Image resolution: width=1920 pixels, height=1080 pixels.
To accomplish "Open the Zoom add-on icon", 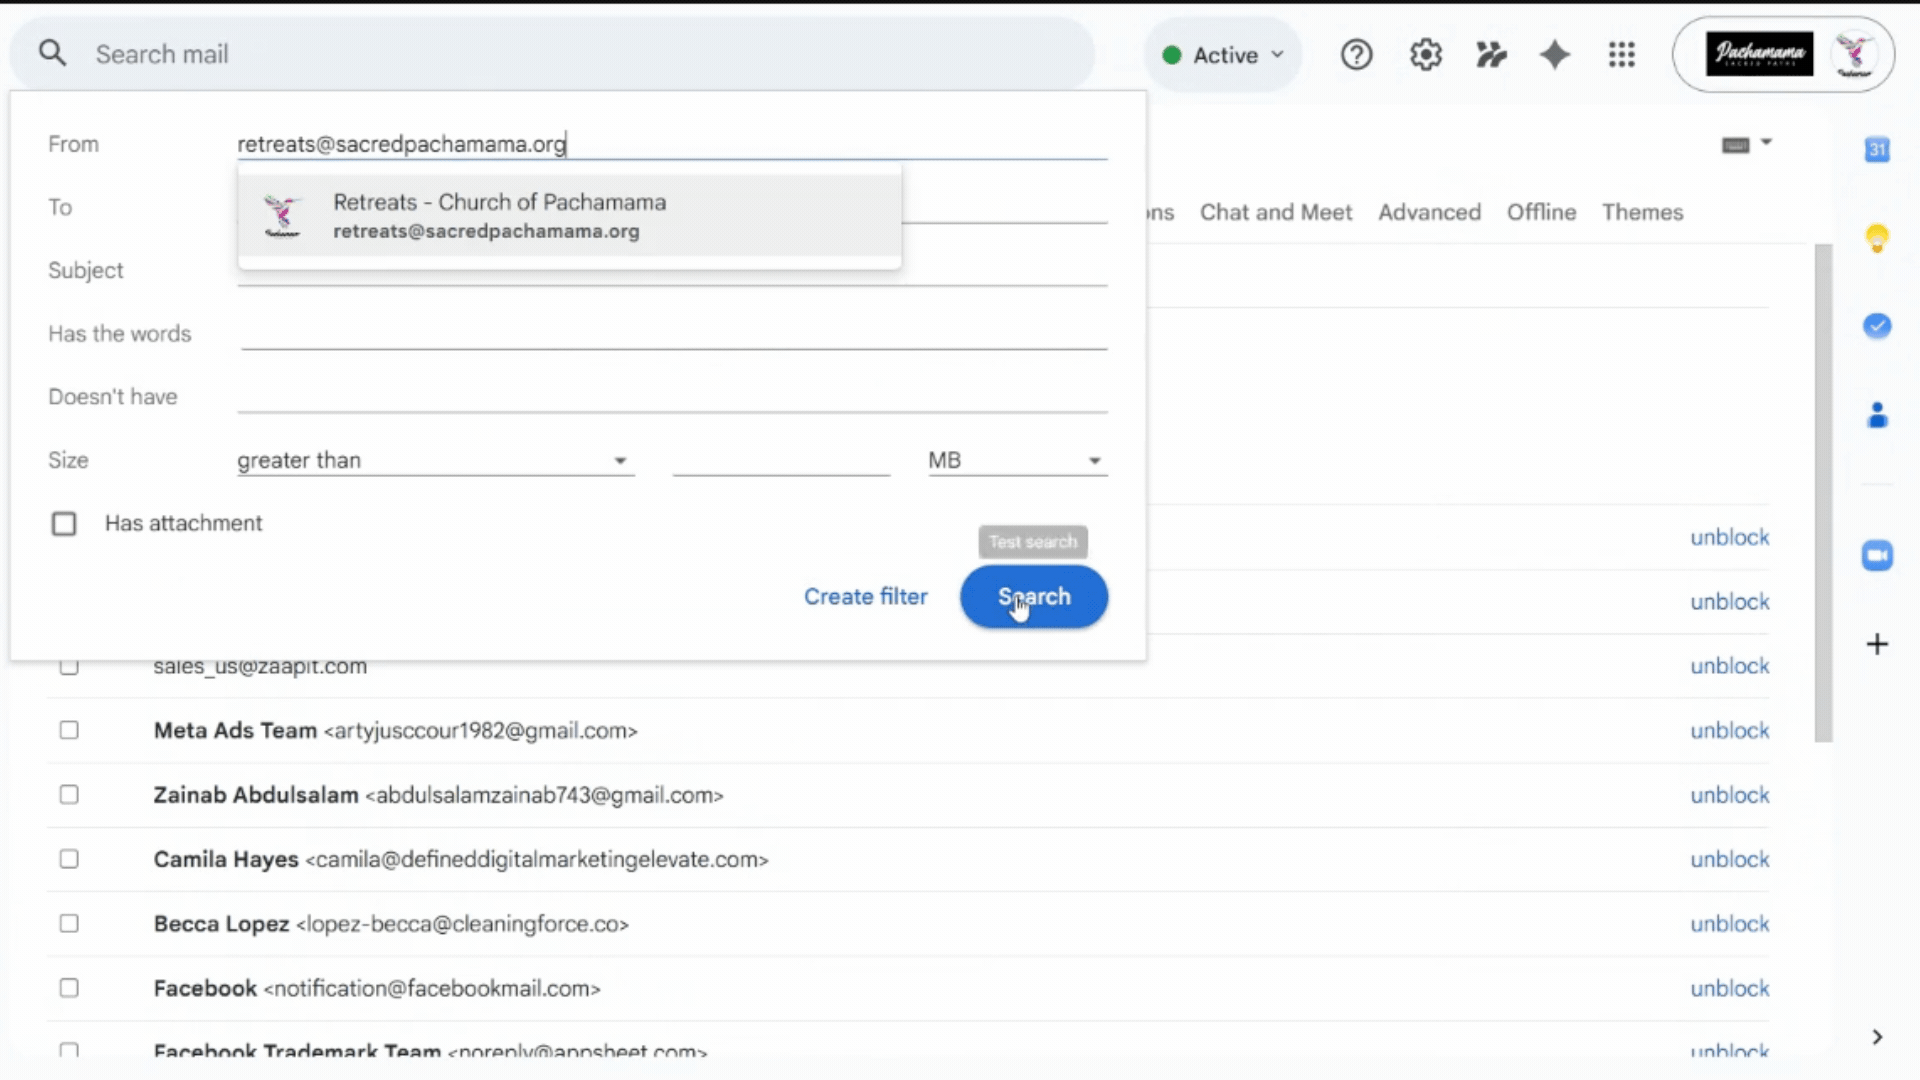I will 1877,556.
